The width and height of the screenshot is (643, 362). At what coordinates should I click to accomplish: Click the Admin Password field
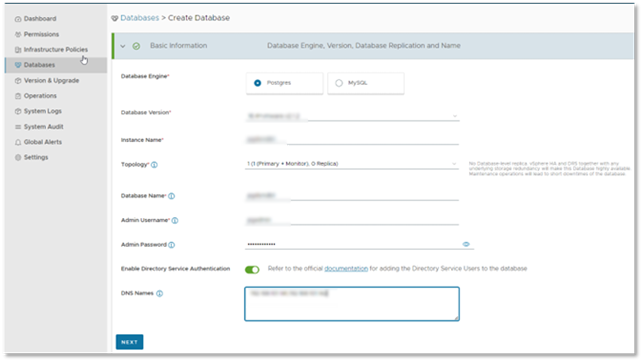(353, 244)
